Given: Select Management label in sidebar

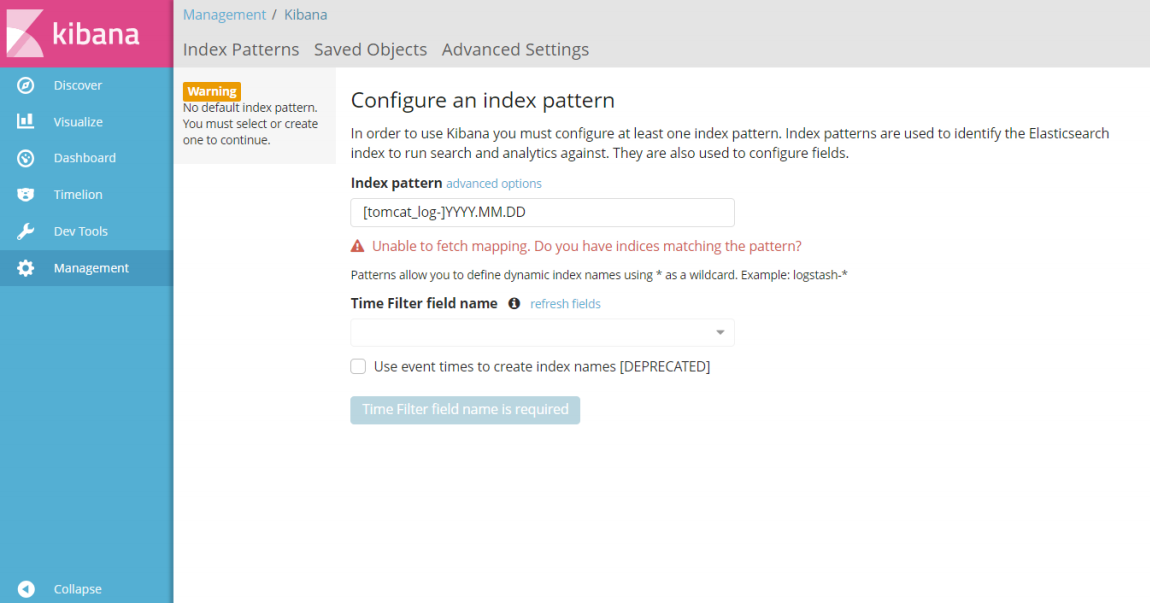Looking at the screenshot, I should click(x=91, y=268).
